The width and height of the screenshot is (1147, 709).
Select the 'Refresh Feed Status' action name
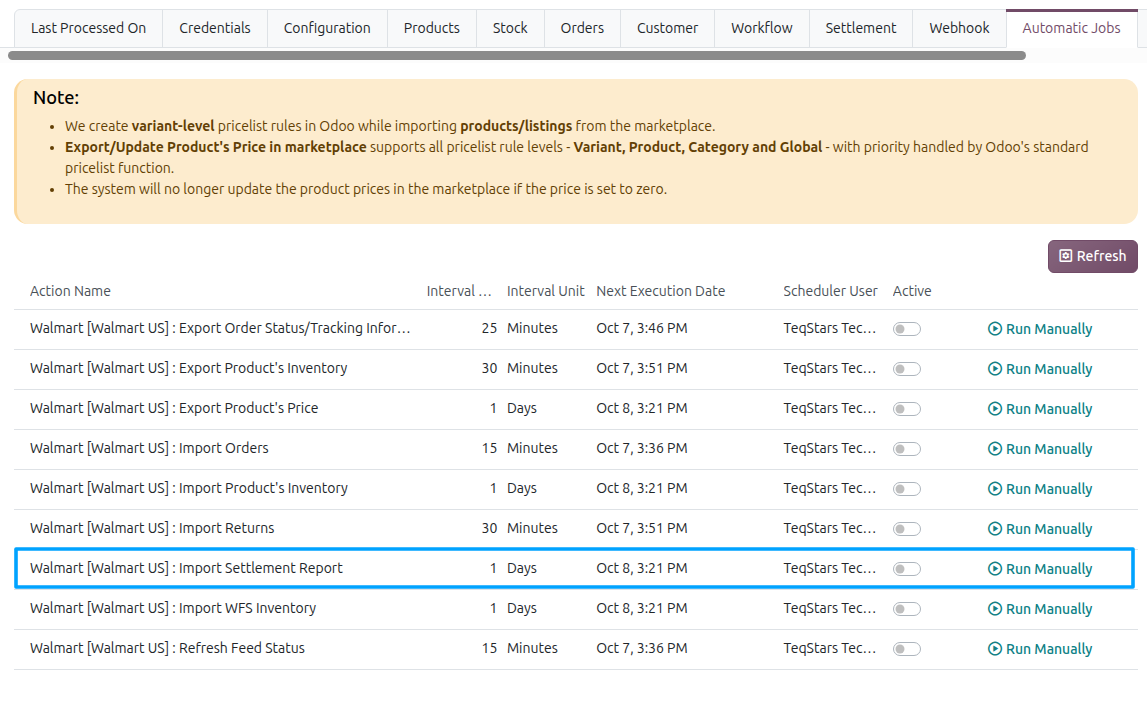168,648
